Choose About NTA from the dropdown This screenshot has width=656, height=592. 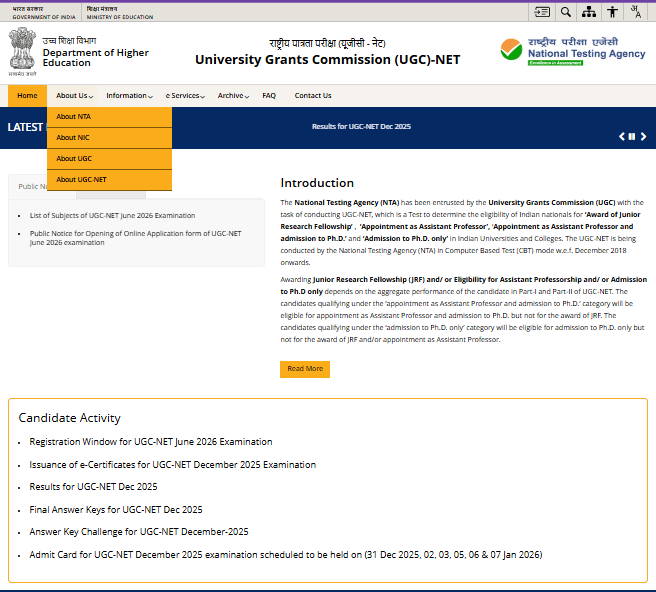click(x=109, y=117)
